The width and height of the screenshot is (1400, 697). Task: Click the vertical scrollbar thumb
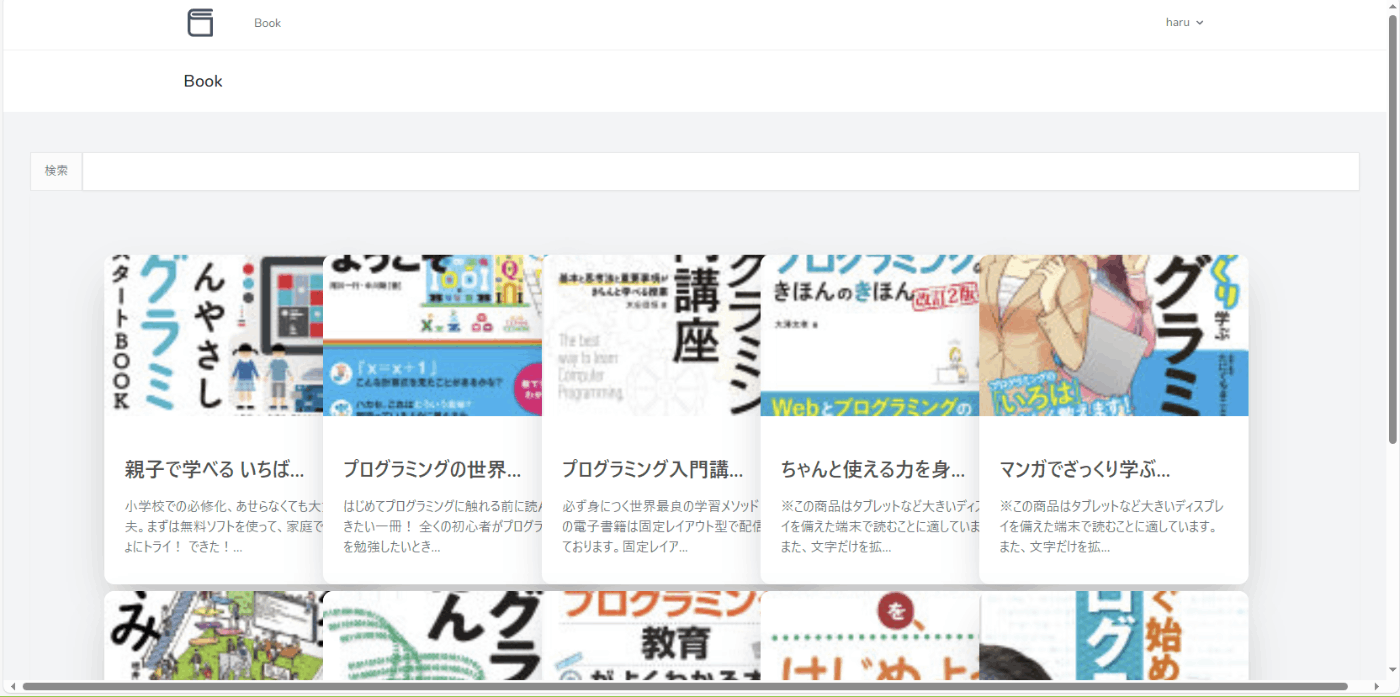tap(1392, 230)
